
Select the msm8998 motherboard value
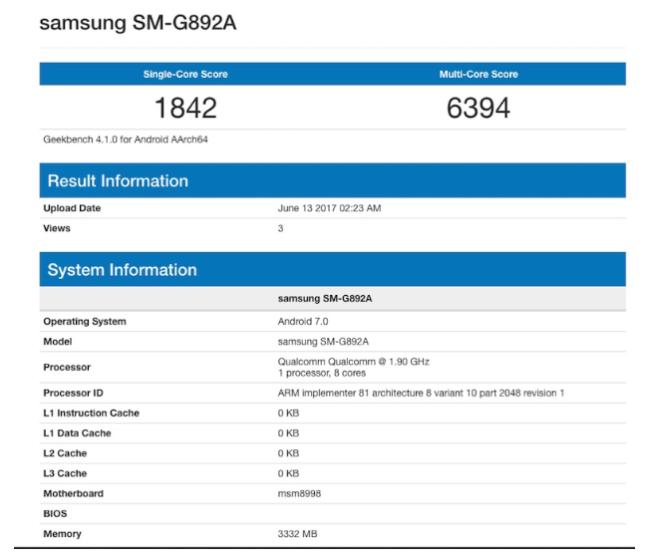pyautogui.click(x=299, y=494)
